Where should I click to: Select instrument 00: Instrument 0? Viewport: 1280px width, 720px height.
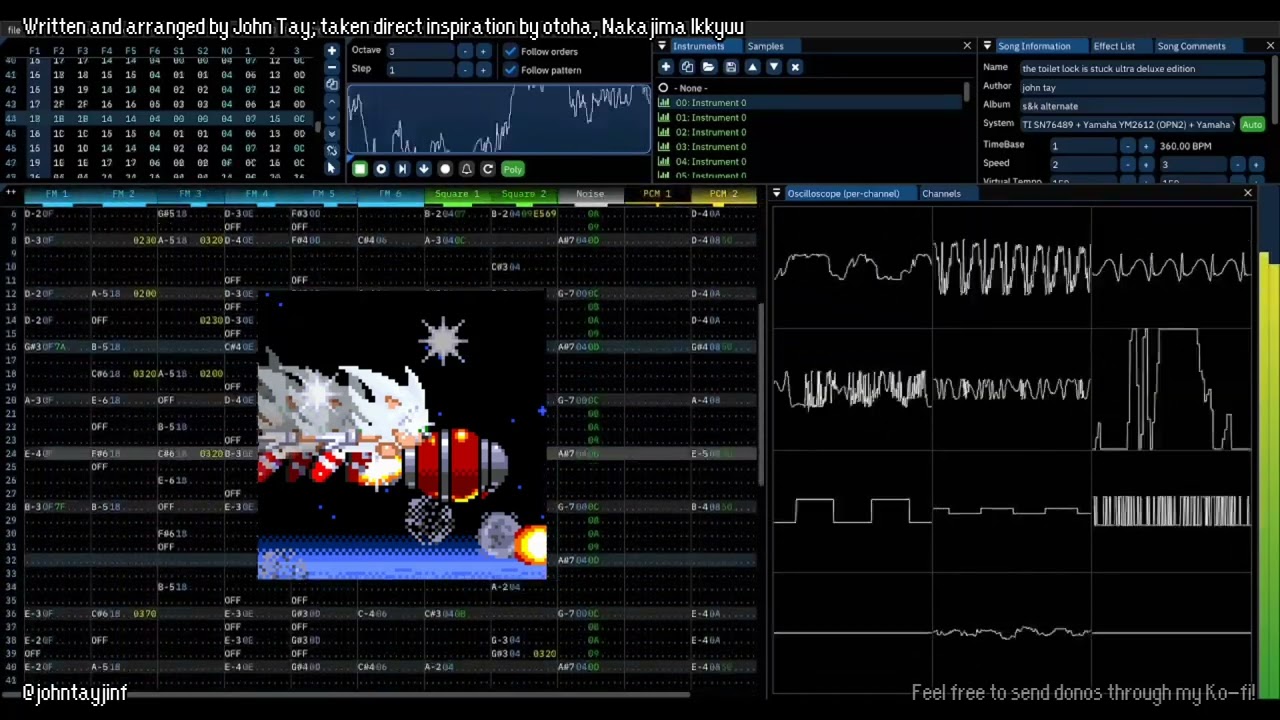[810, 103]
